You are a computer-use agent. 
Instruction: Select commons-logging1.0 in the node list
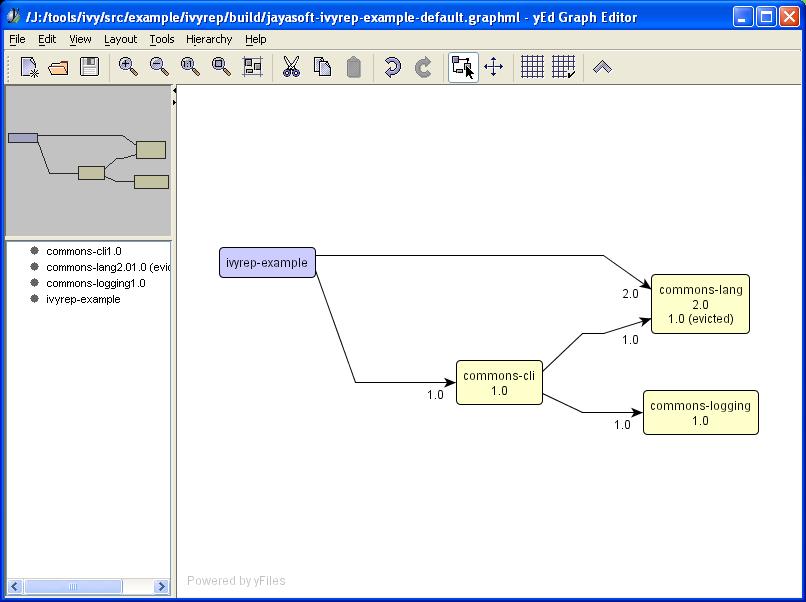pyautogui.click(x=95, y=283)
